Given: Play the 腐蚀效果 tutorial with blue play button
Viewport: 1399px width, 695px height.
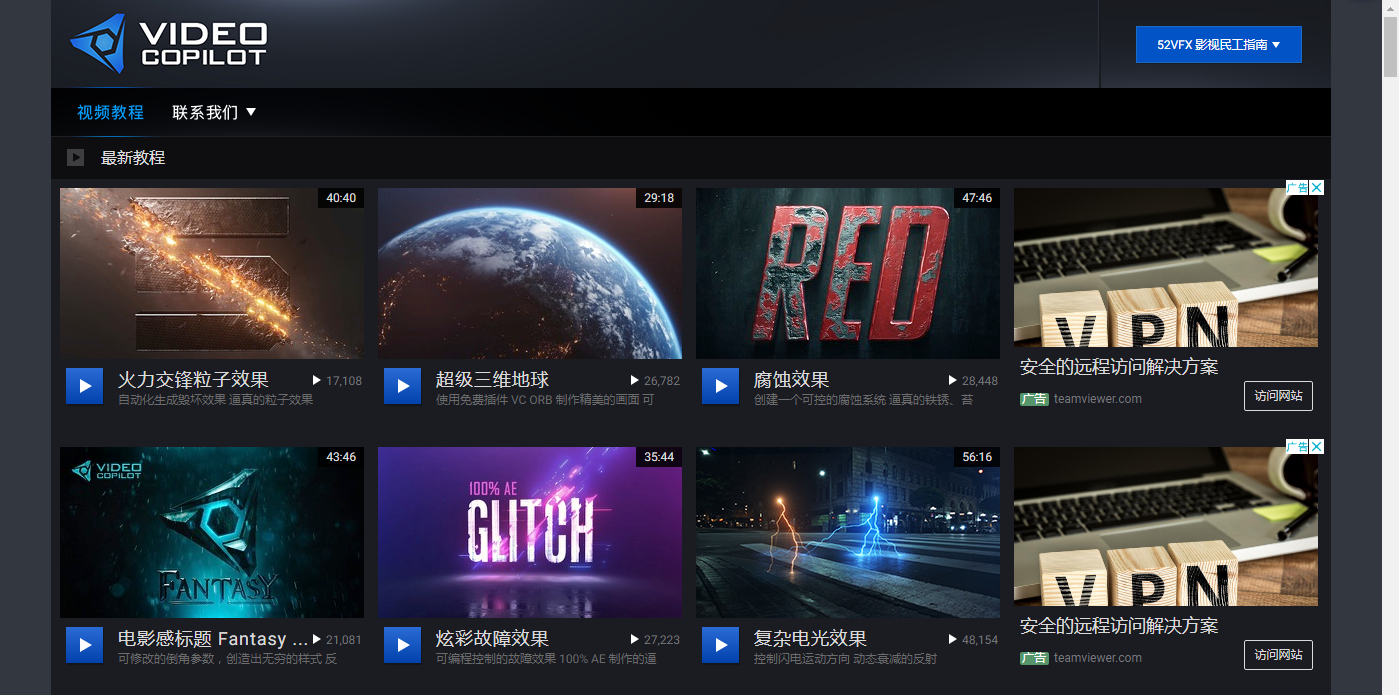Looking at the screenshot, I should [x=721, y=386].
